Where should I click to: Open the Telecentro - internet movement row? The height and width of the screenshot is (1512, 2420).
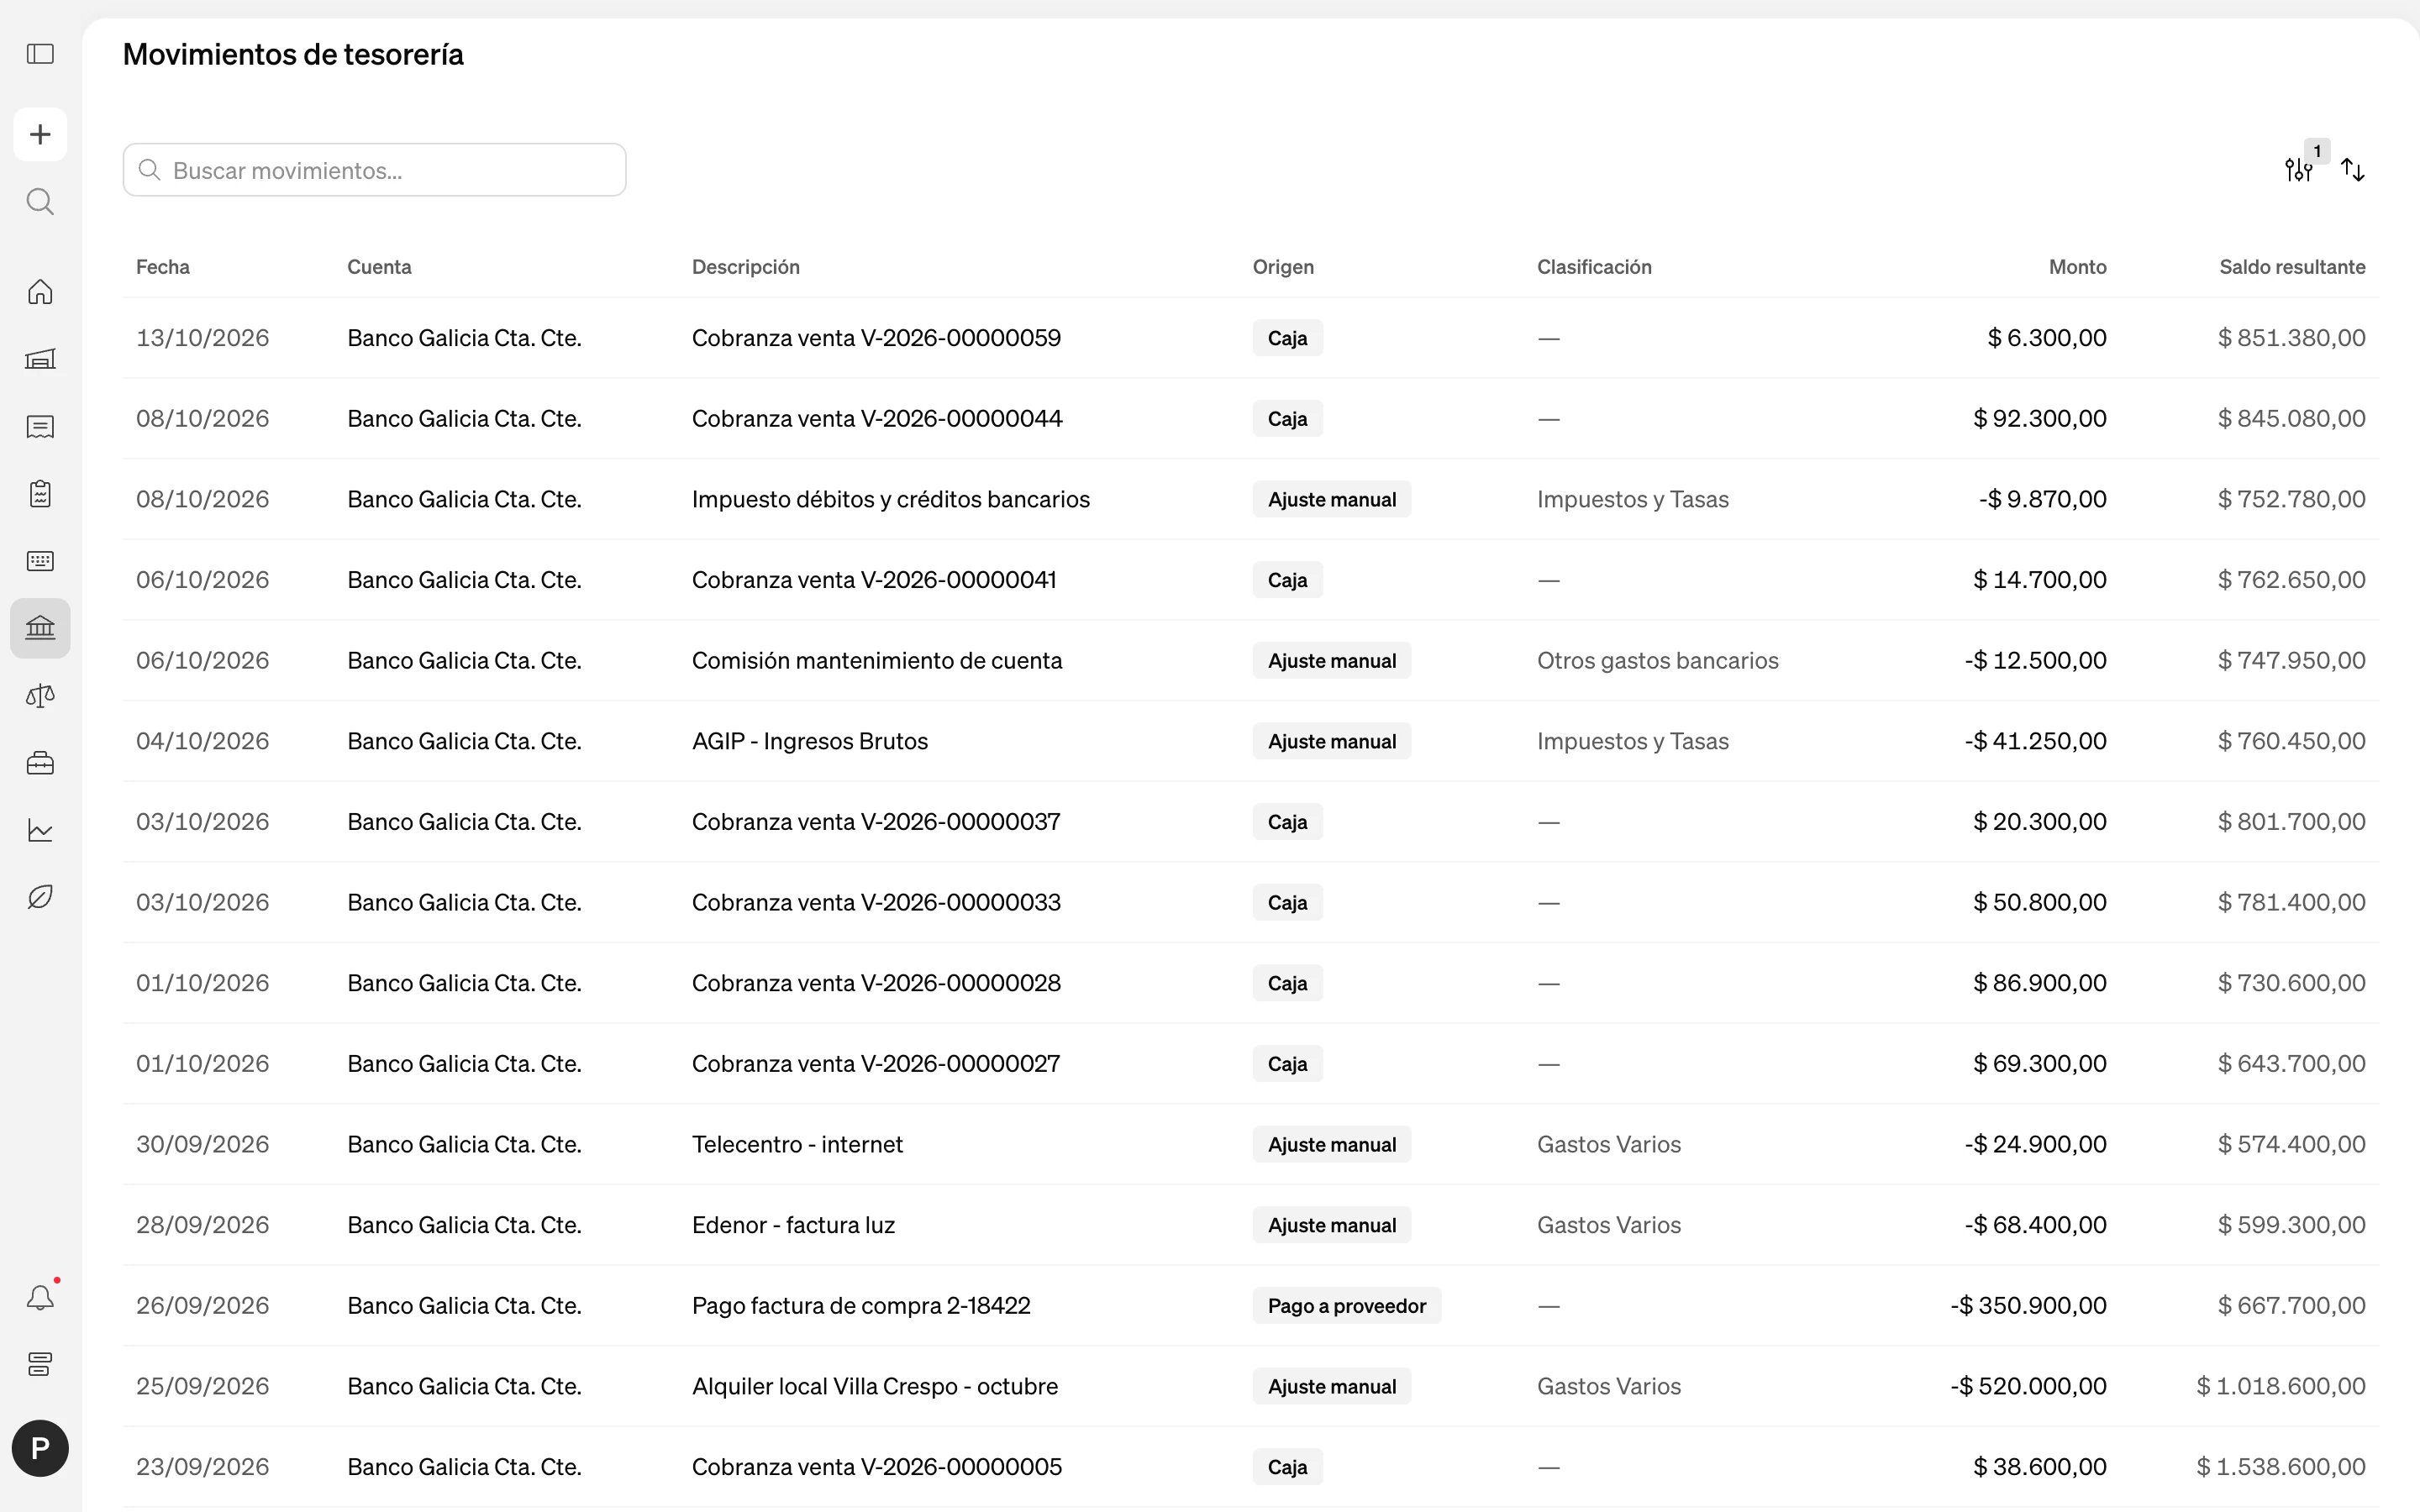click(1250, 1144)
